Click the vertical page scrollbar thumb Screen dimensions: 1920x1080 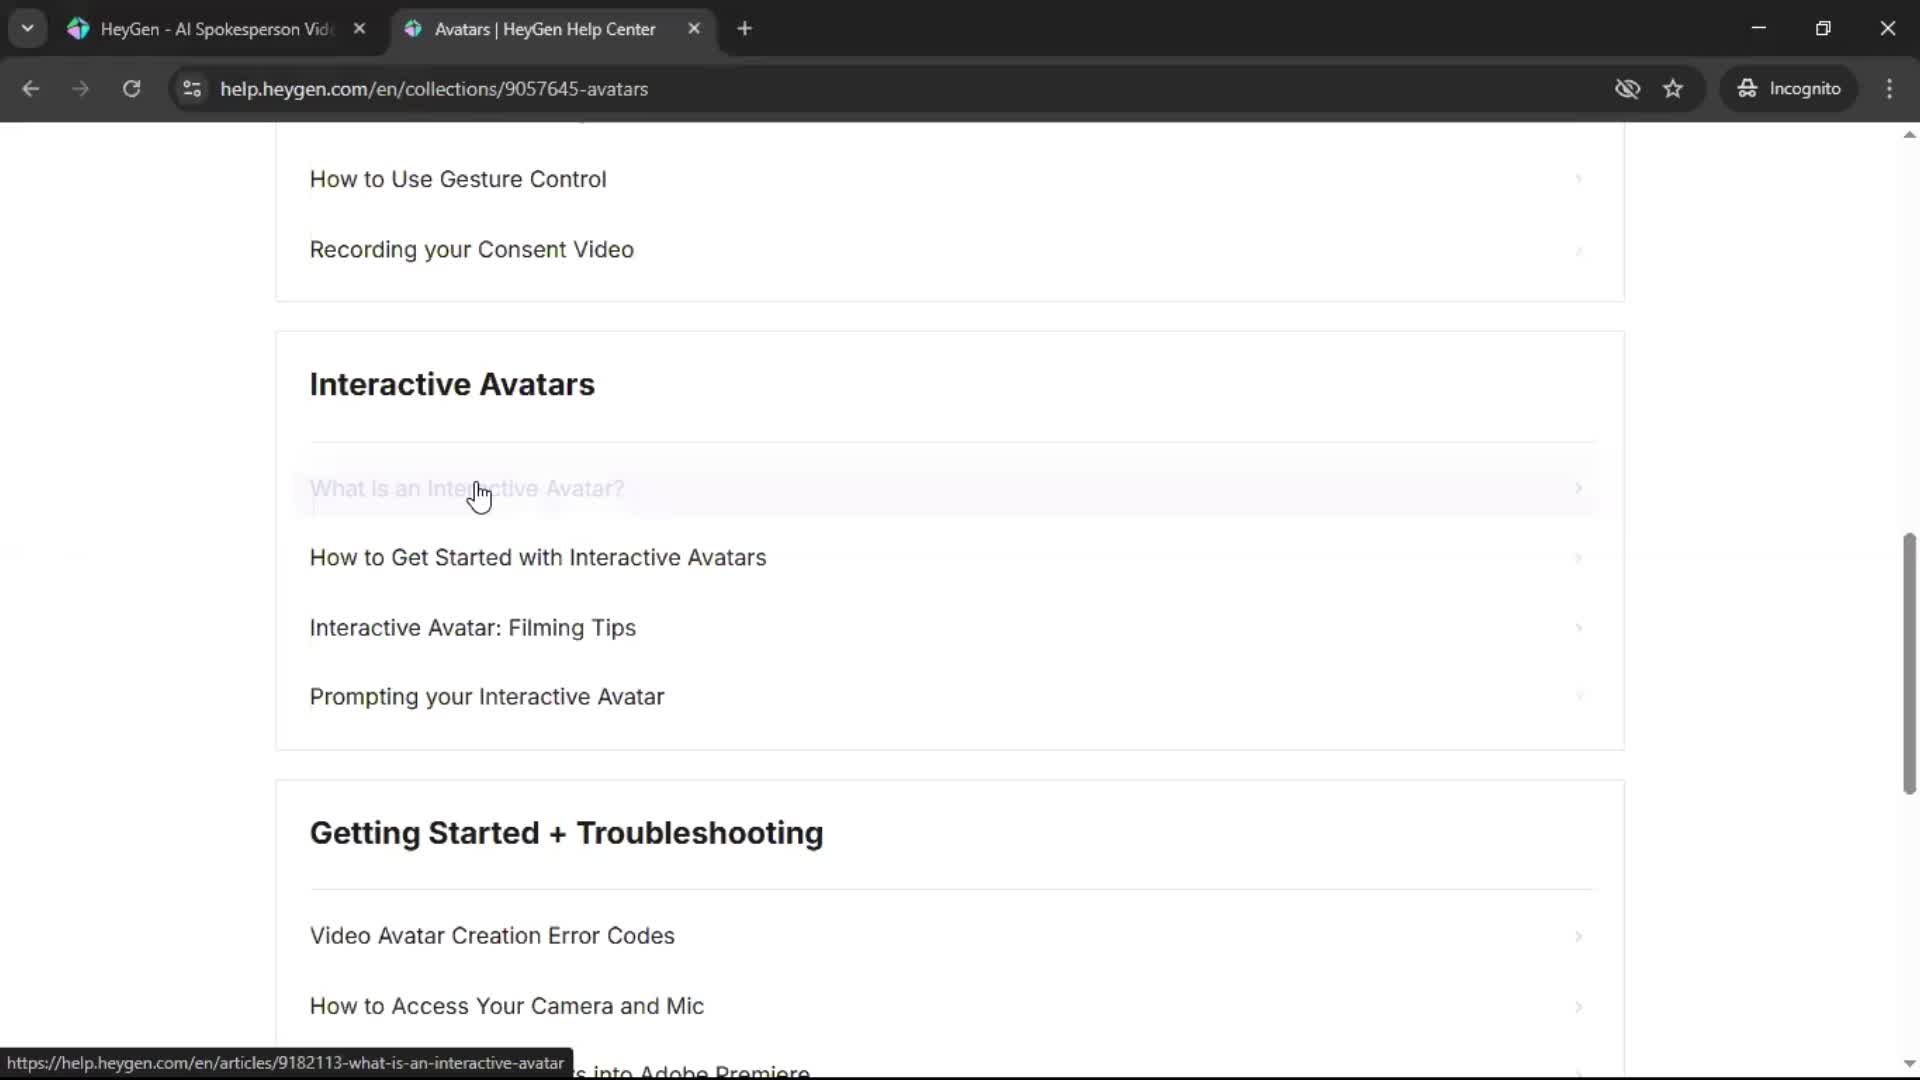[1908, 664]
